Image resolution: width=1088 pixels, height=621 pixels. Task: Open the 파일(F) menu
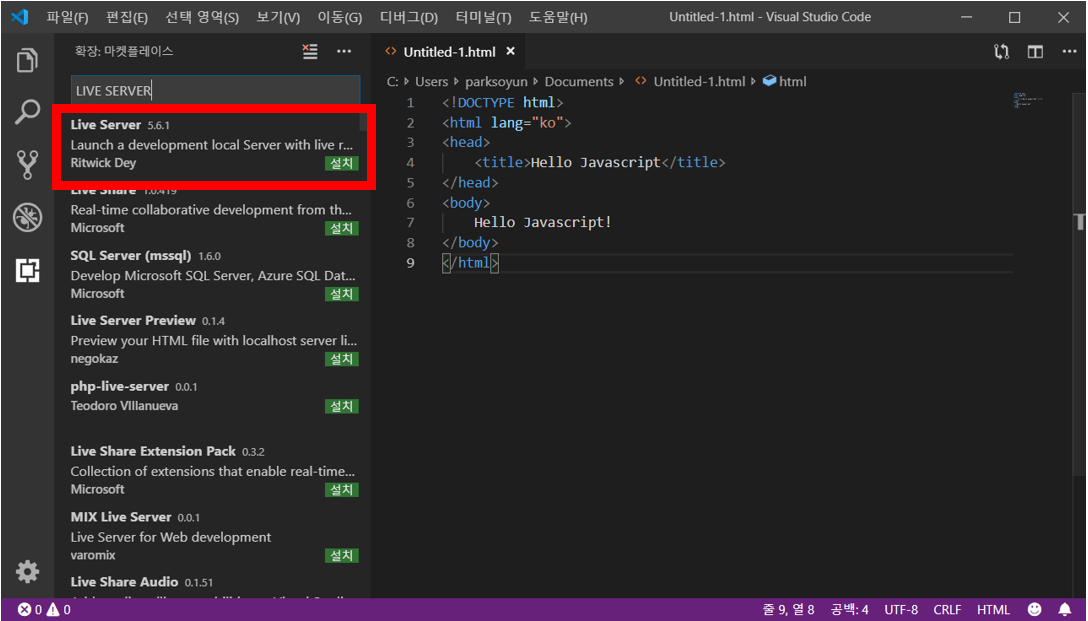coord(67,17)
